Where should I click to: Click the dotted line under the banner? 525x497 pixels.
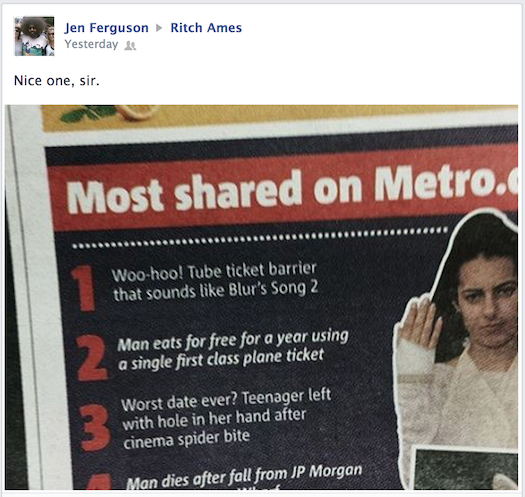[259, 238]
